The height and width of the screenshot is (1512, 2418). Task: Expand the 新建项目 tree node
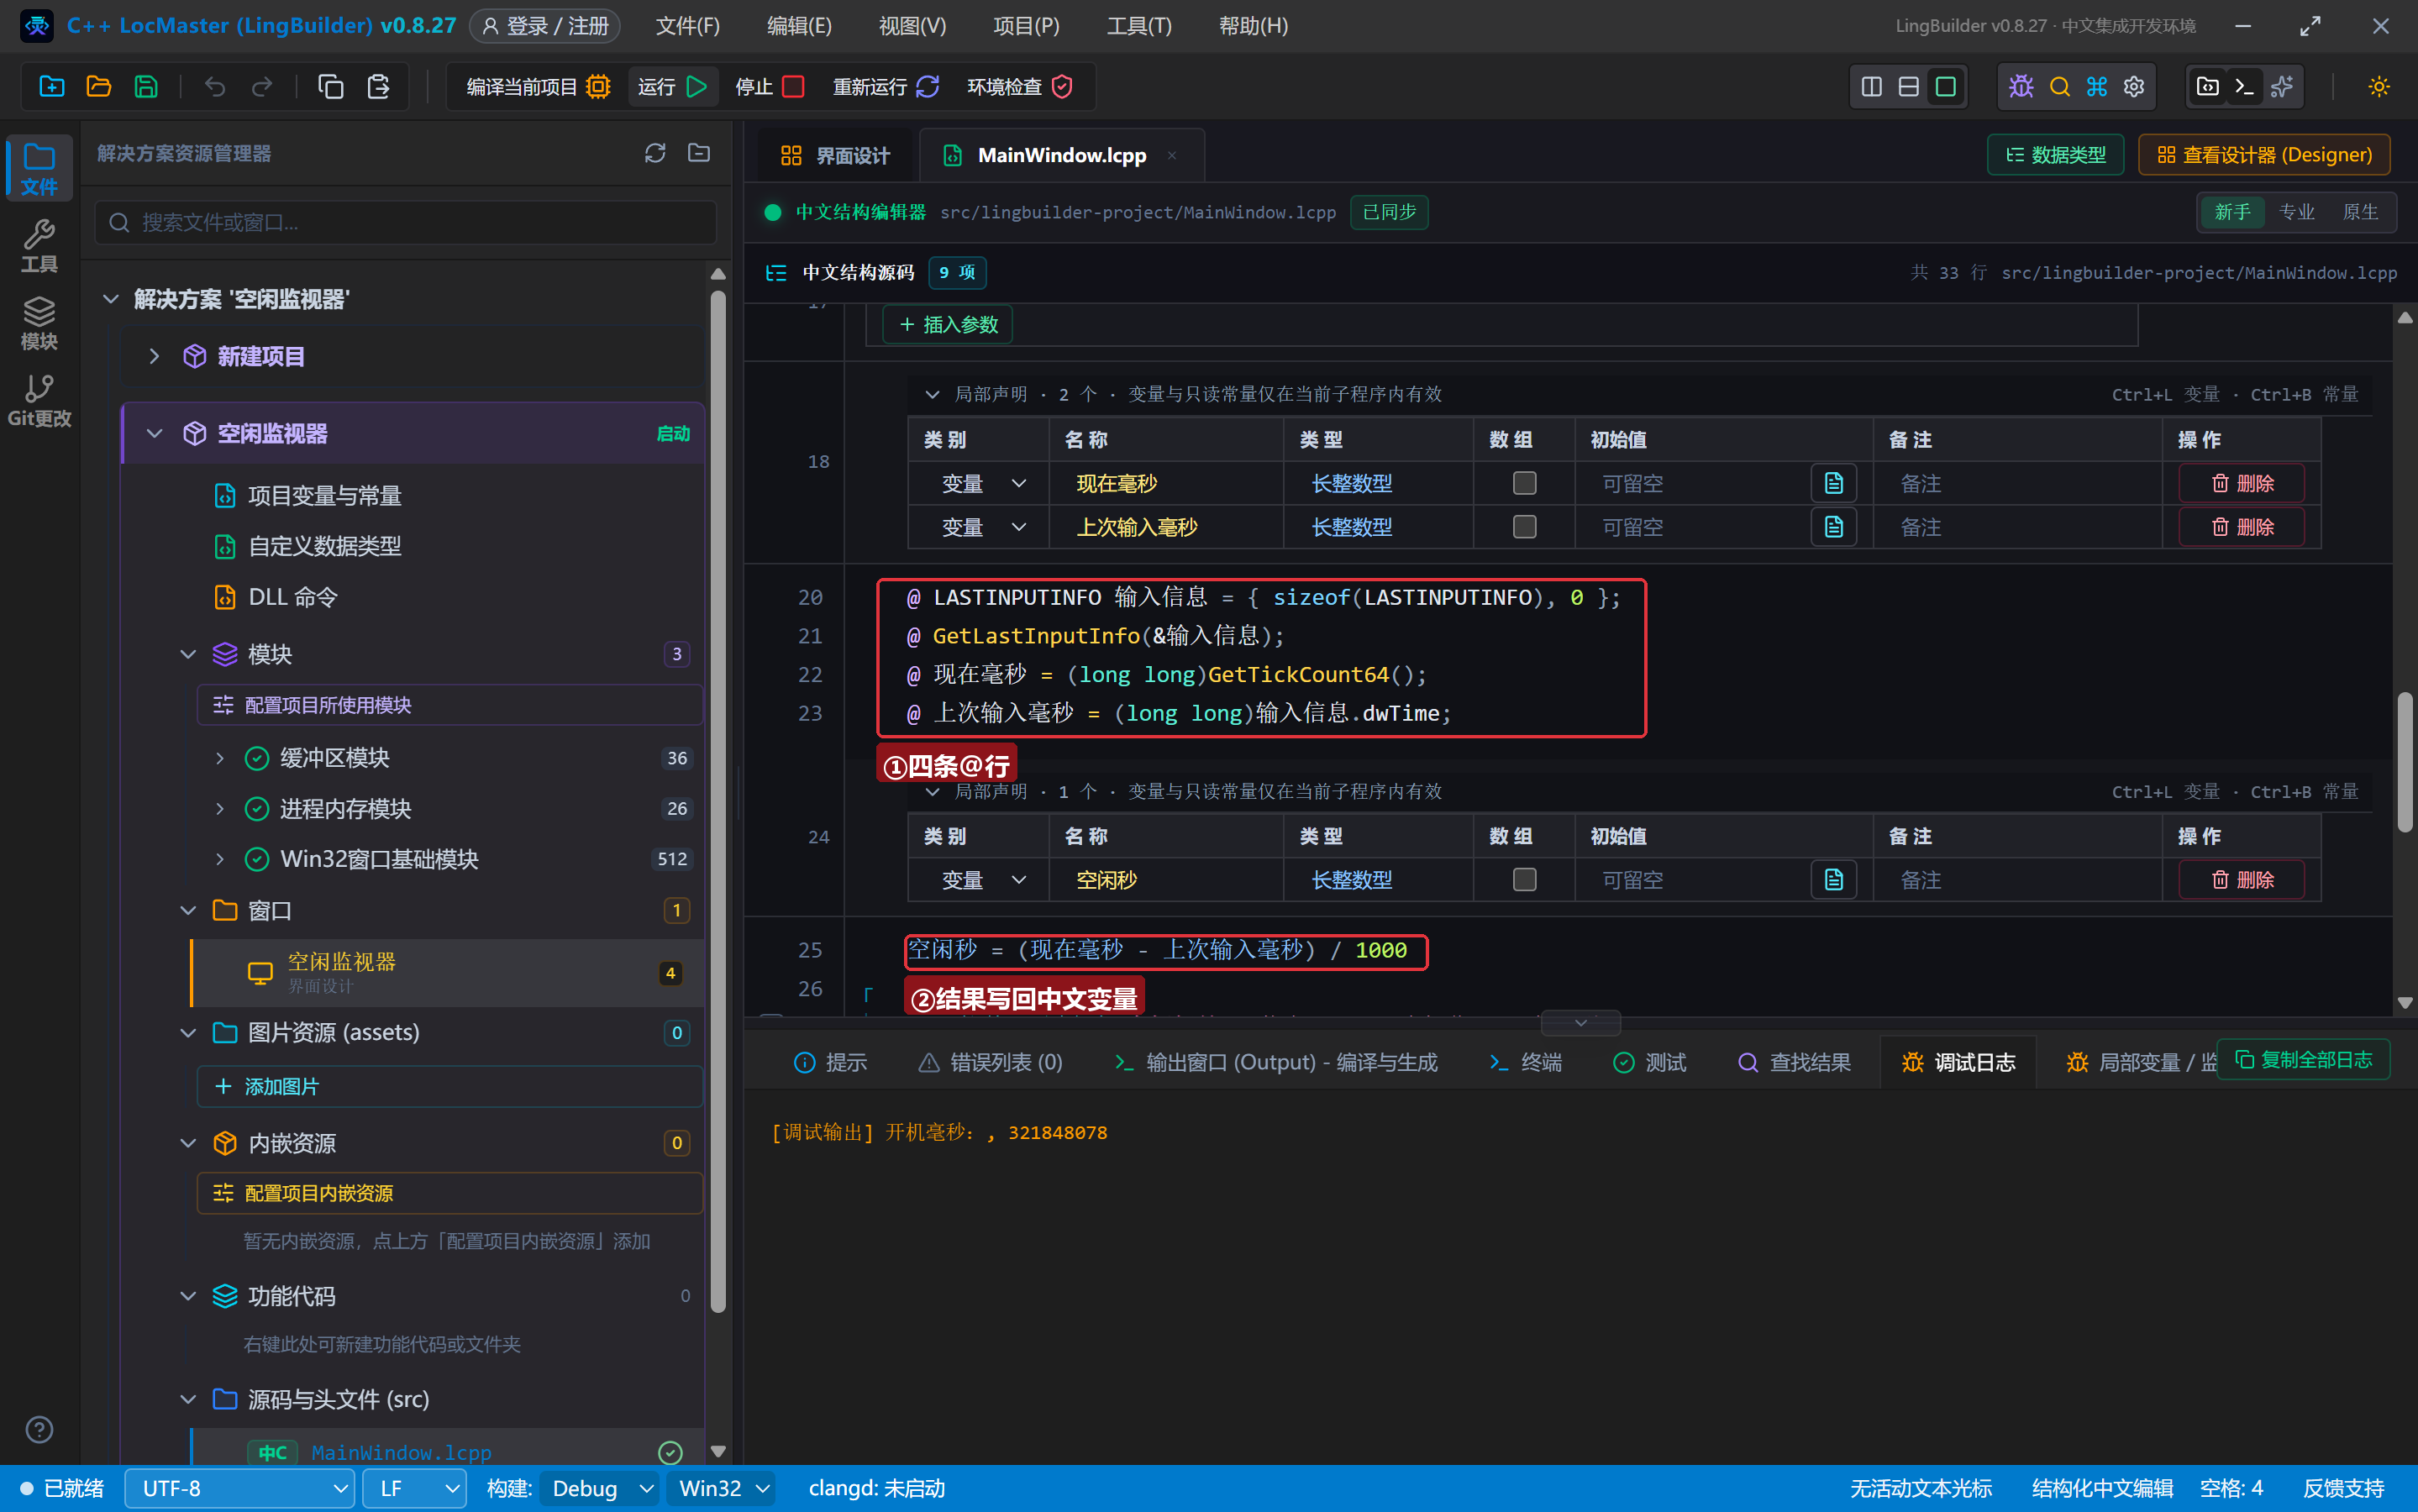pos(154,357)
